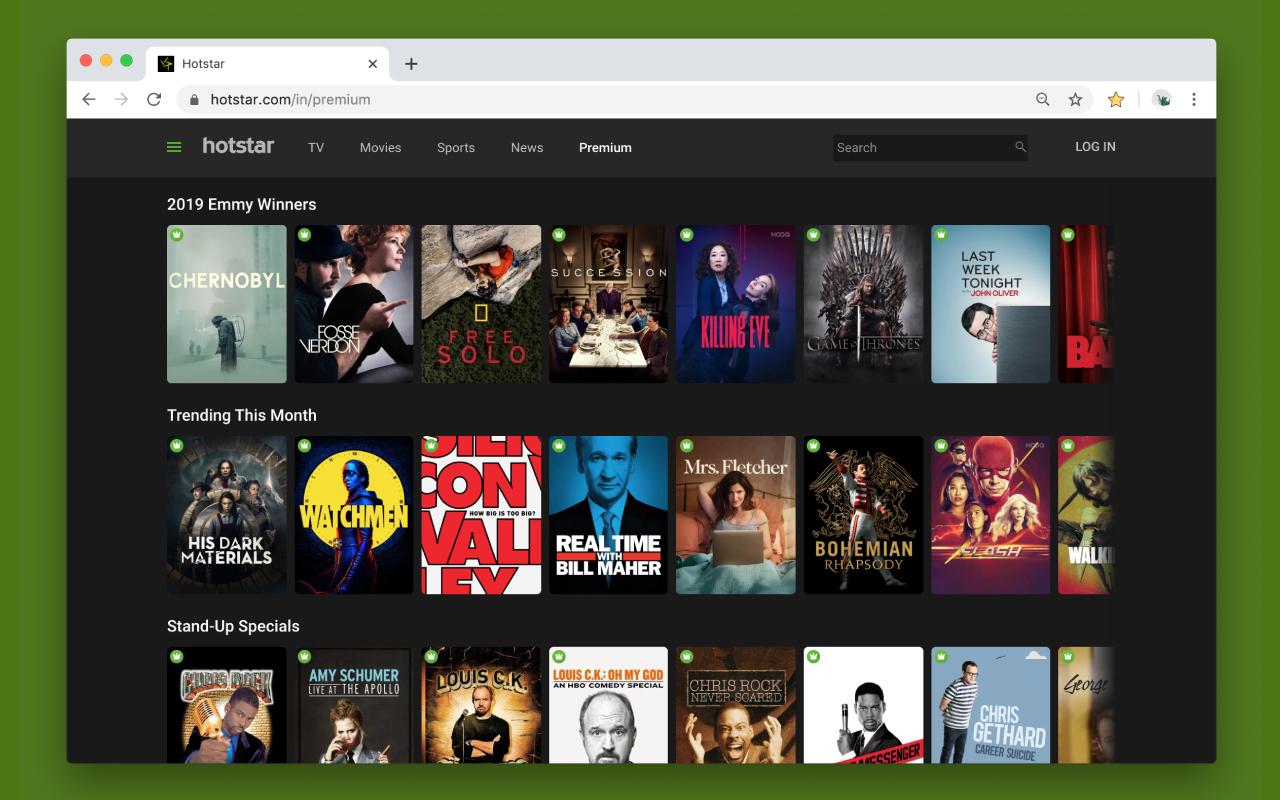This screenshot has width=1280, height=800.
Task: Click the premium crown badge on the Watchmen poster
Action: point(304,446)
